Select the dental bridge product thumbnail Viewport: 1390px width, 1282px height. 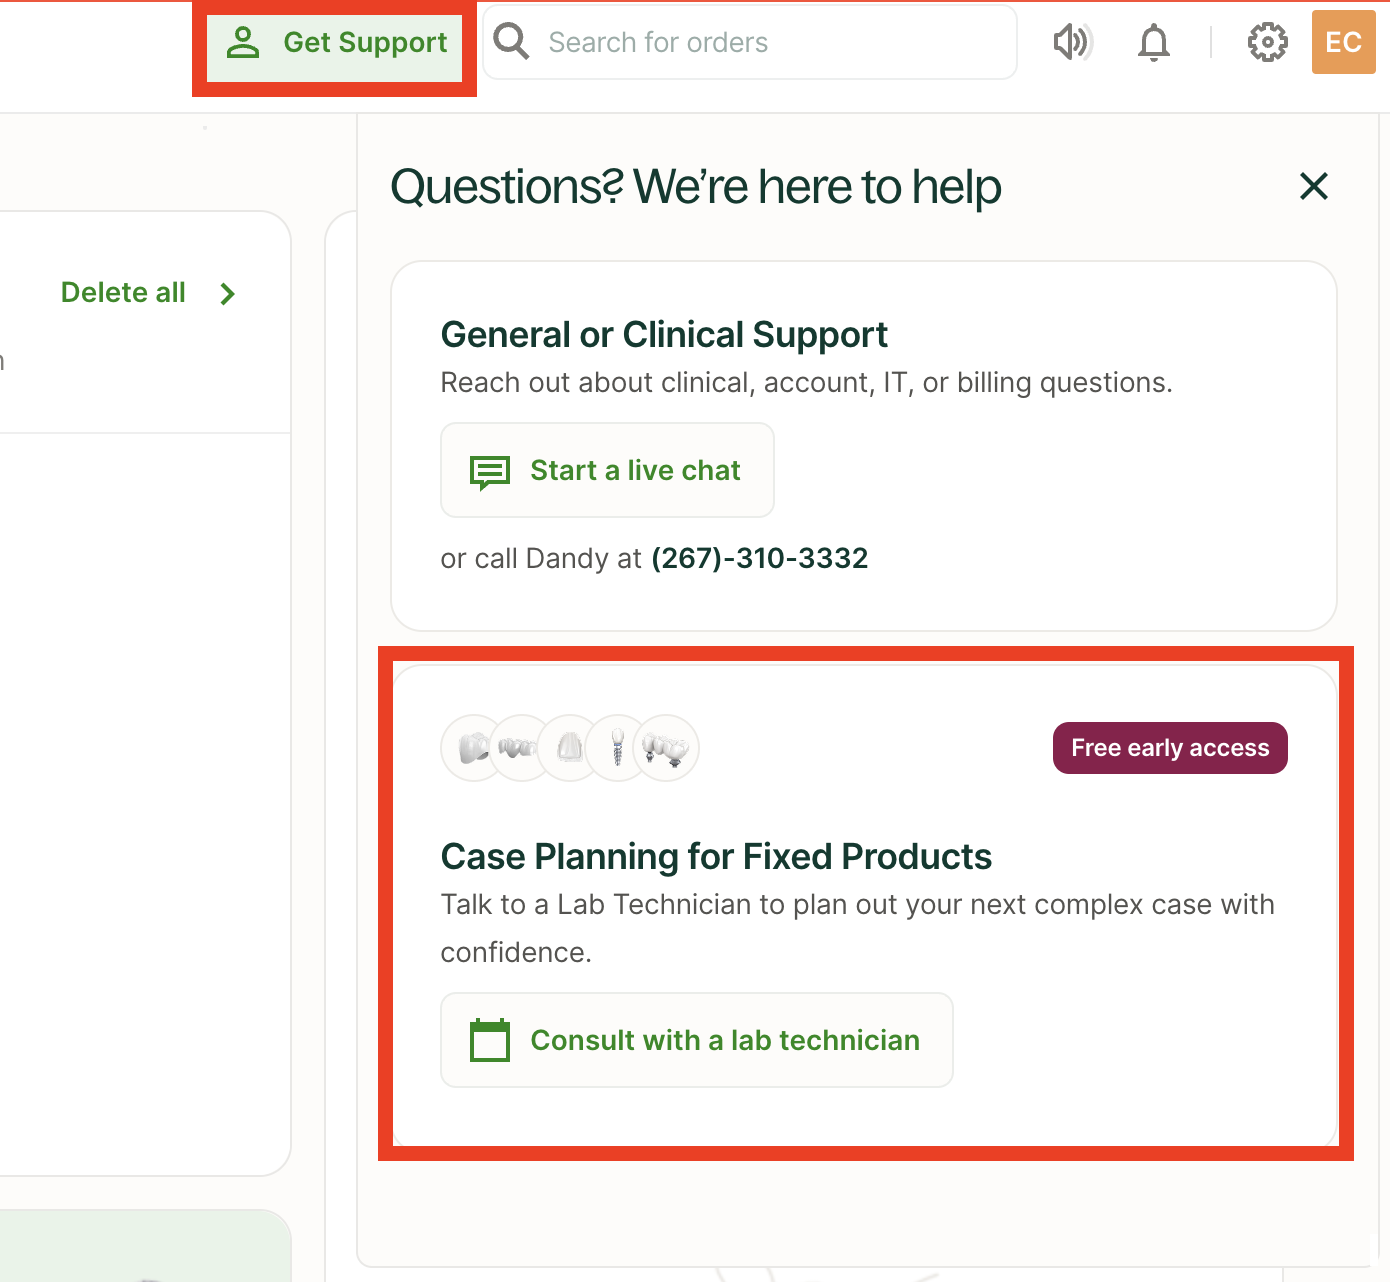[519, 748]
